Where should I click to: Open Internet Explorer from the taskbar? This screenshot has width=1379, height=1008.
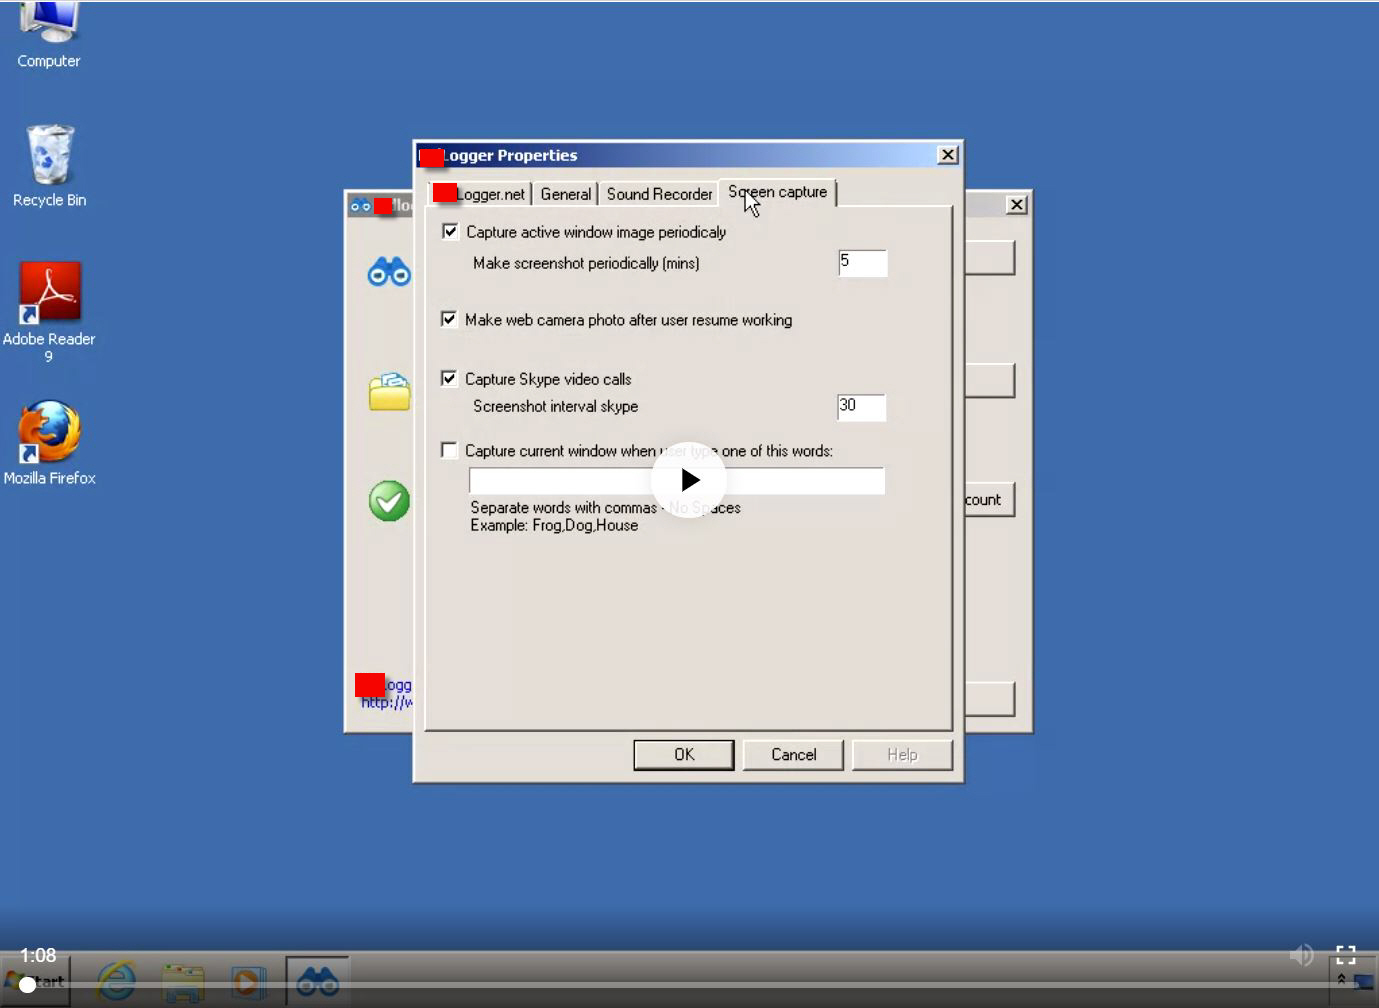[116, 981]
